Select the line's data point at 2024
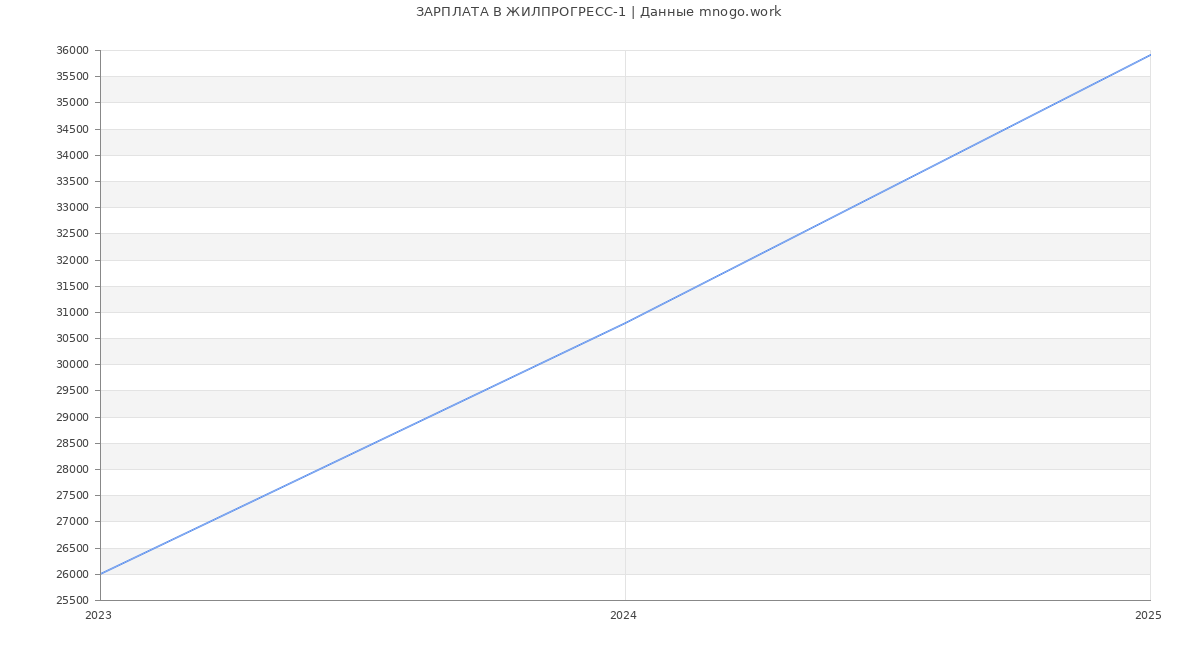Viewport: 1200px width, 650px height. 625,323
